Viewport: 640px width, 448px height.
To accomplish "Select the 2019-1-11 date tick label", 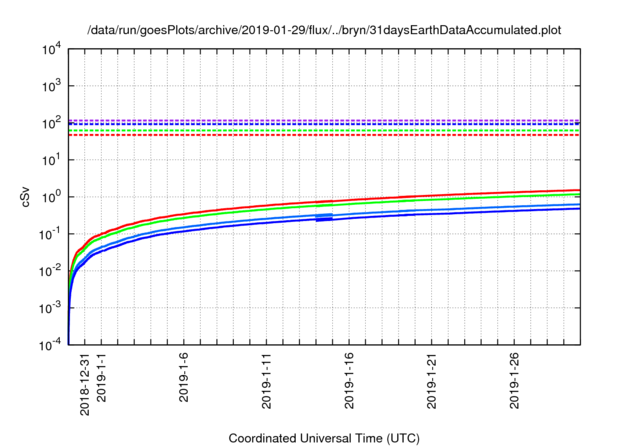I will pyautogui.click(x=267, y=381).
